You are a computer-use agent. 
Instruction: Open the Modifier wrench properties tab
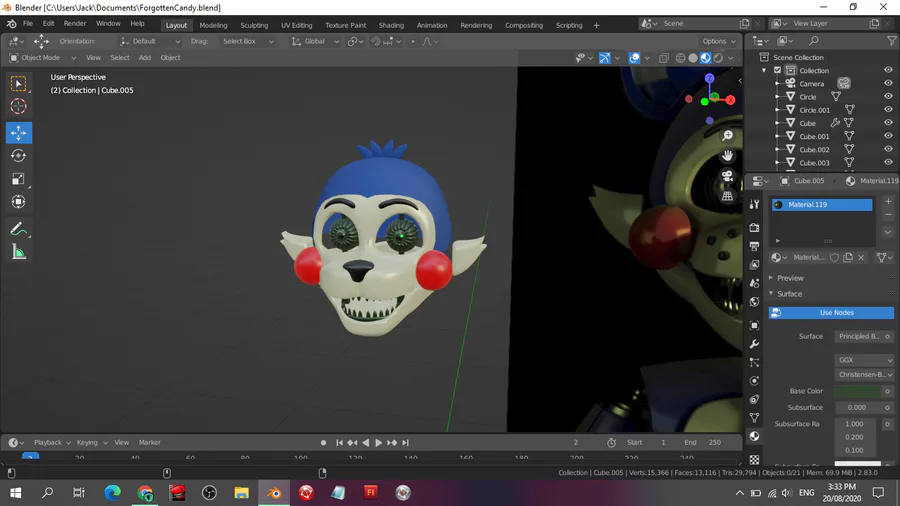click(754, 344)
